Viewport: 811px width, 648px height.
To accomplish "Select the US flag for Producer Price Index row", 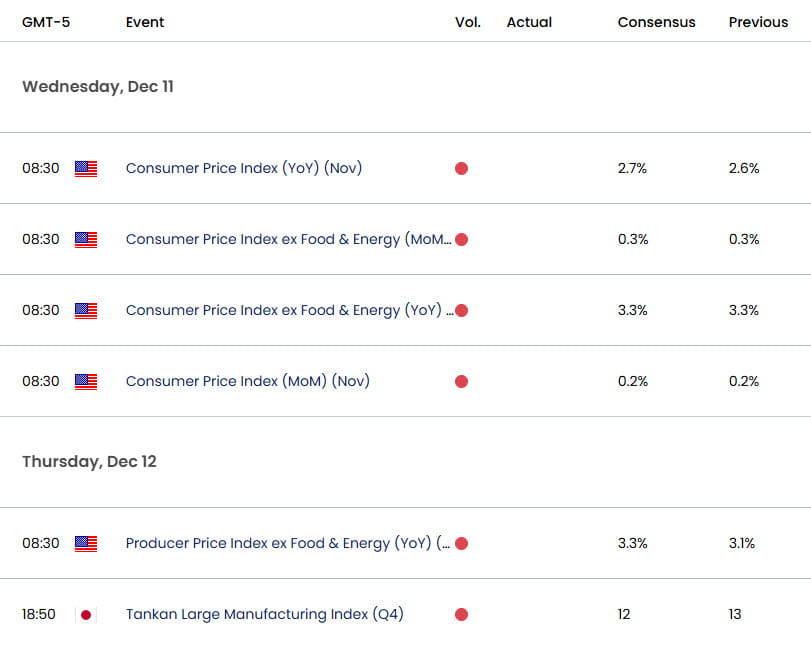I will (86, 543).
